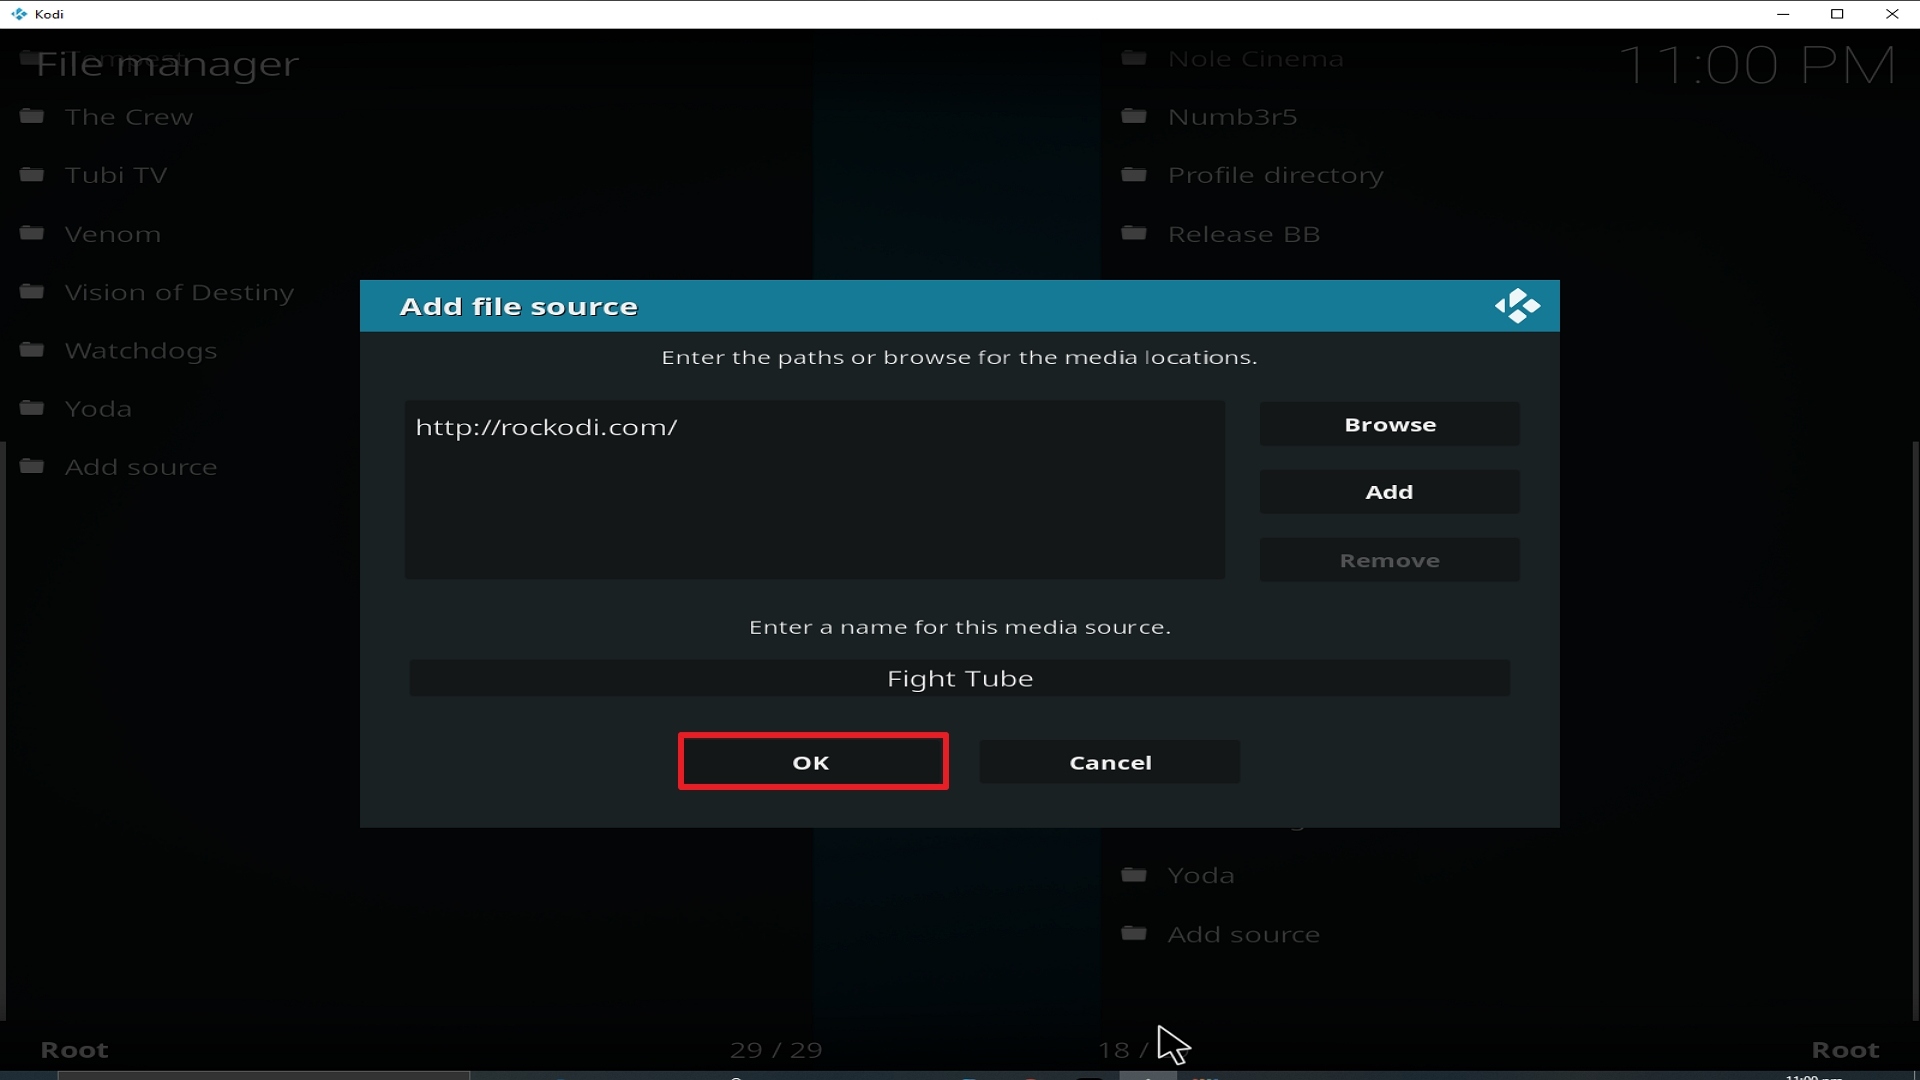Click Nole Cinema folder icon
This screenshot has height=1080, width=1920.
coord(1134,58)
